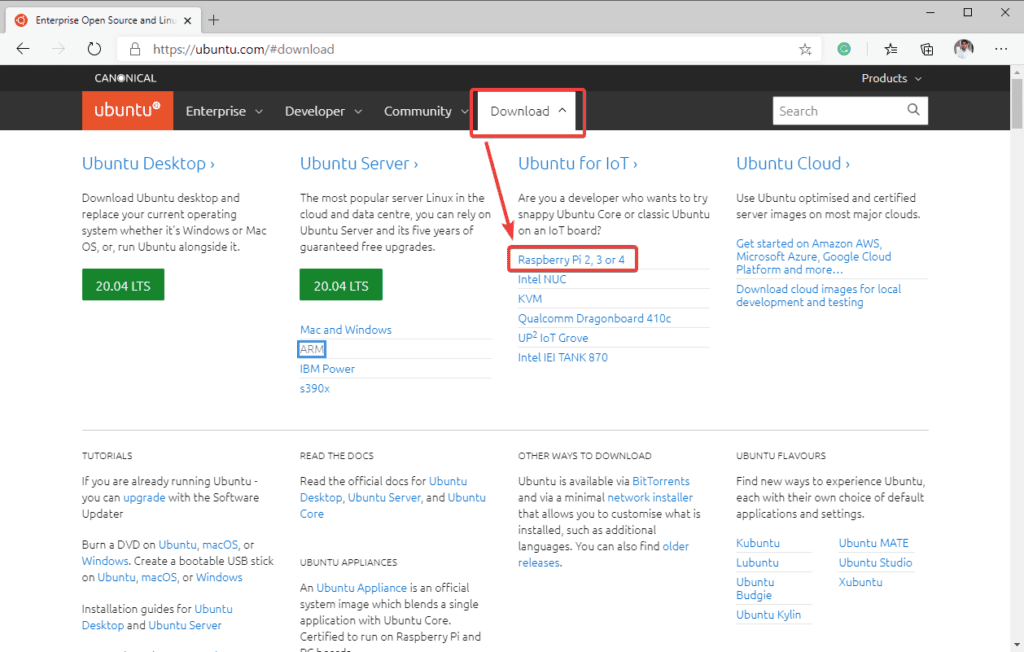Click into the Search input field
Viewport: 1024px width, 652px height.
[838, 111]
